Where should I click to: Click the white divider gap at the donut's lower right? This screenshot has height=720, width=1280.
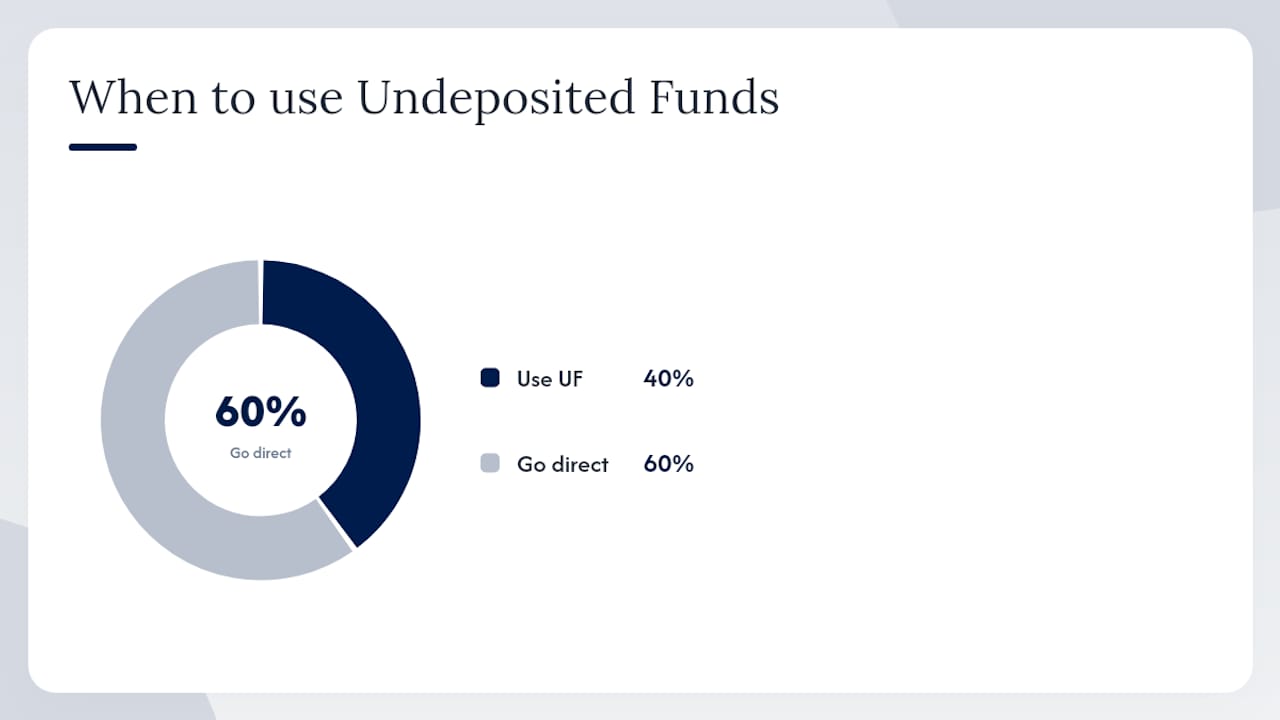(x=337, y=523)
